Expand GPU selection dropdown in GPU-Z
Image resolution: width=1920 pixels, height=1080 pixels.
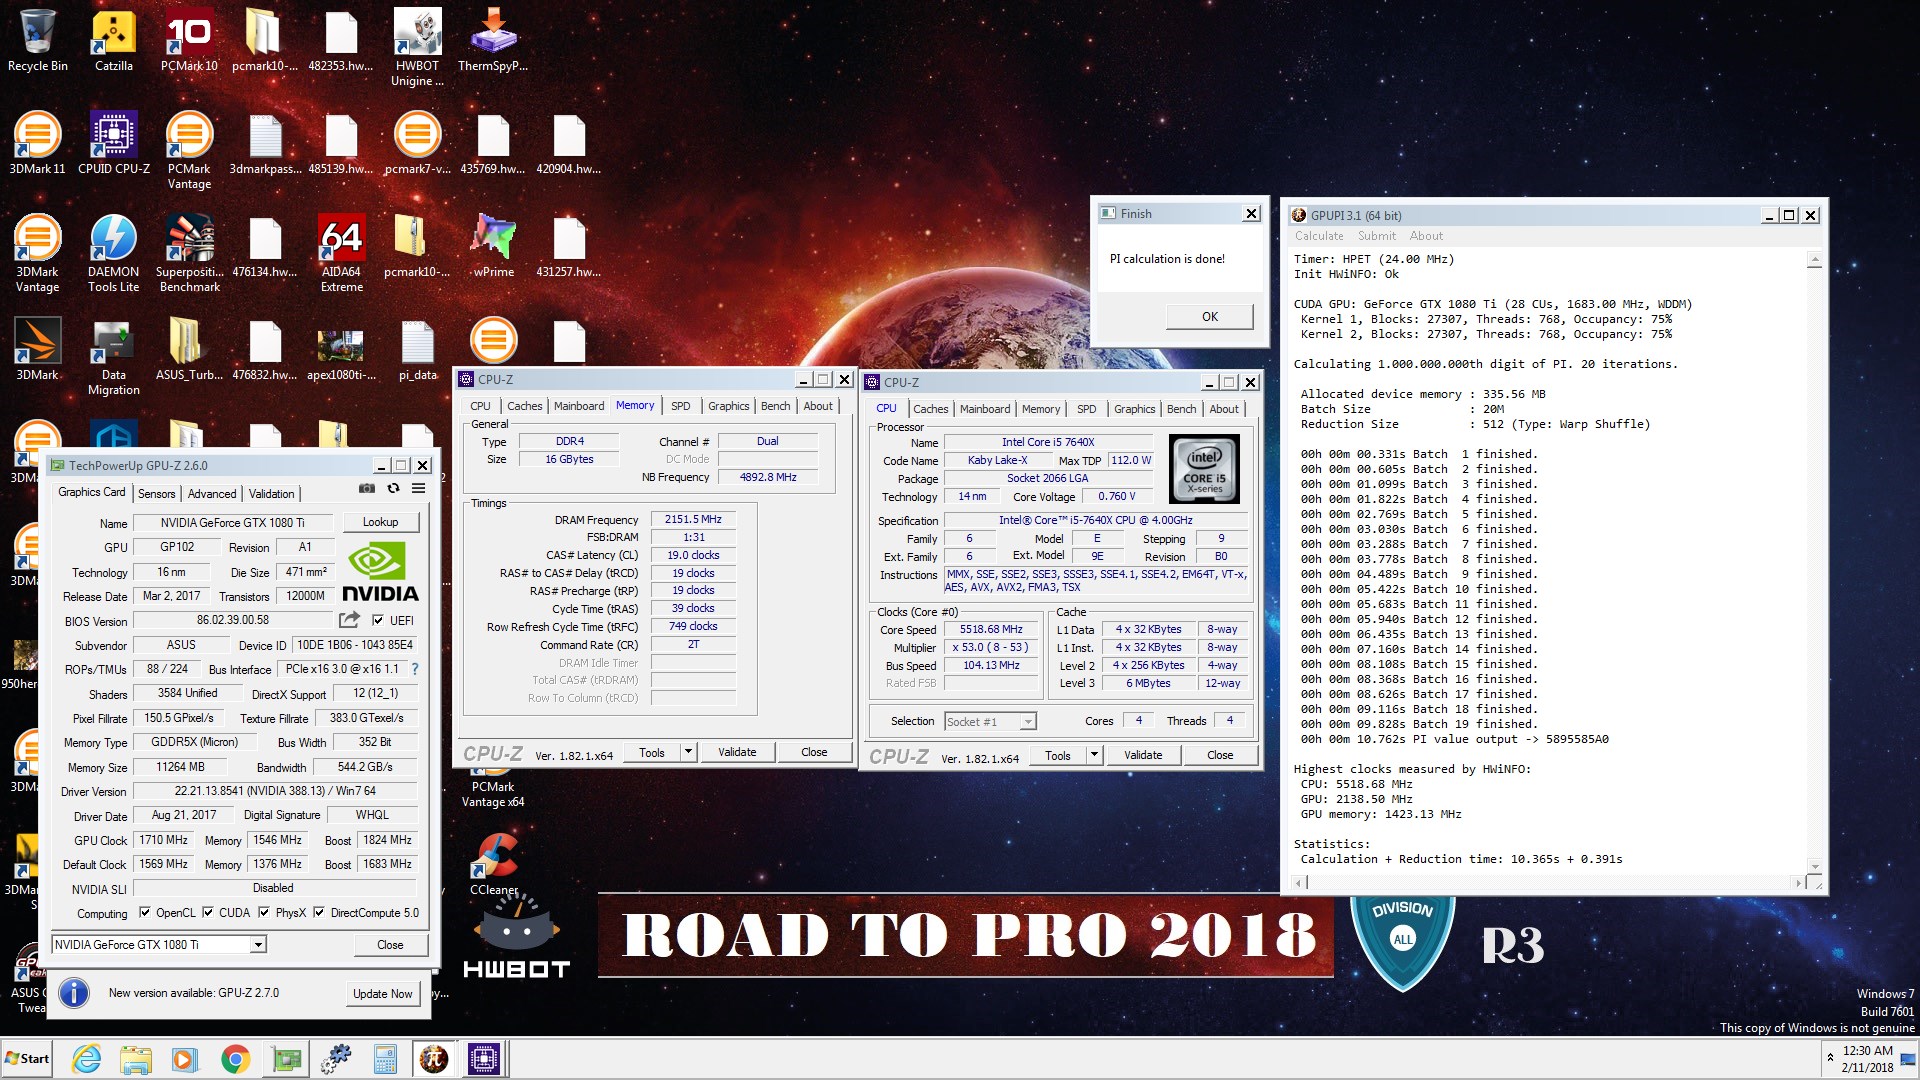coord(258,945)
